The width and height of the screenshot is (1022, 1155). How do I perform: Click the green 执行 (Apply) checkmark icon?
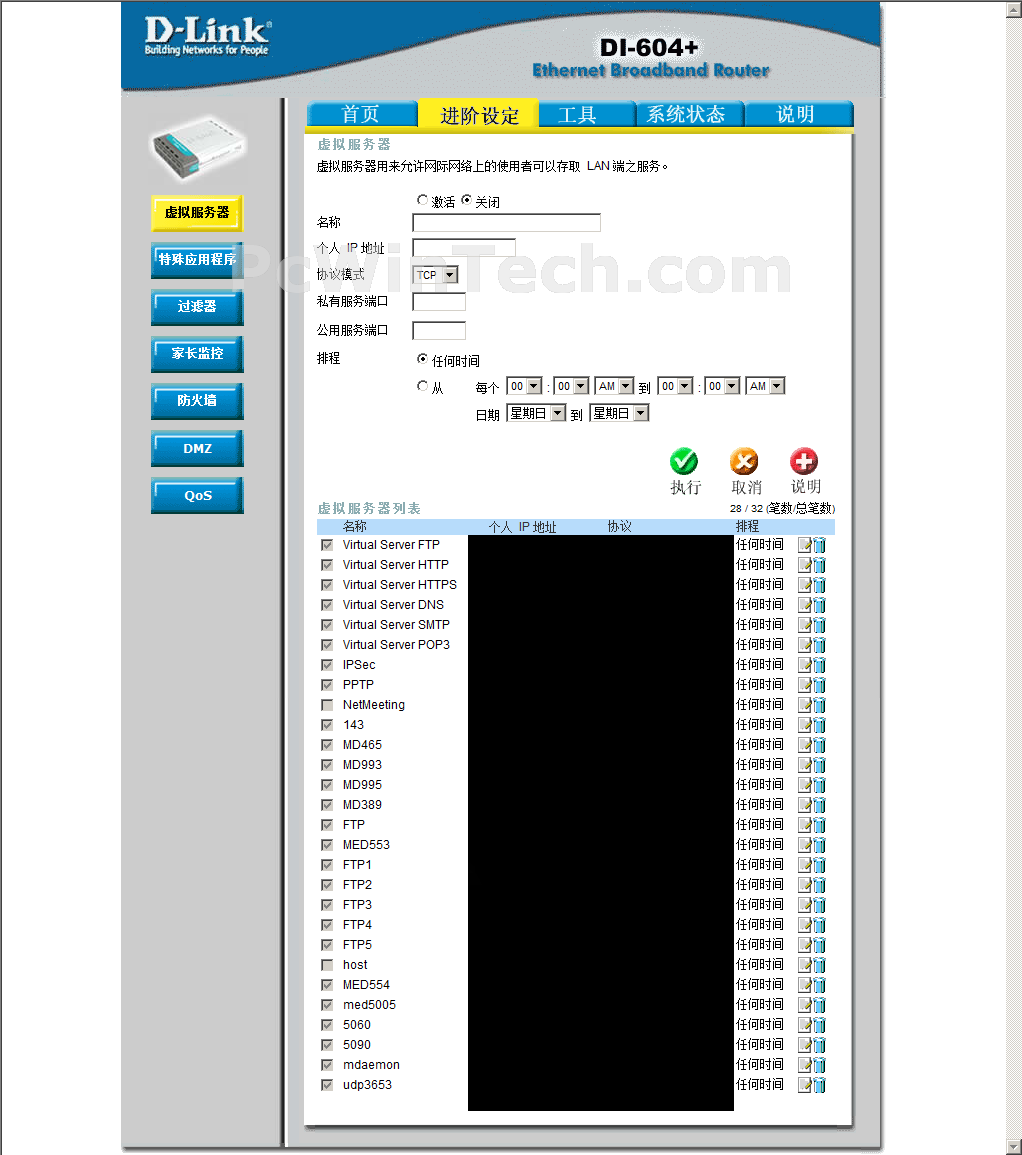[x=684, y=461]
